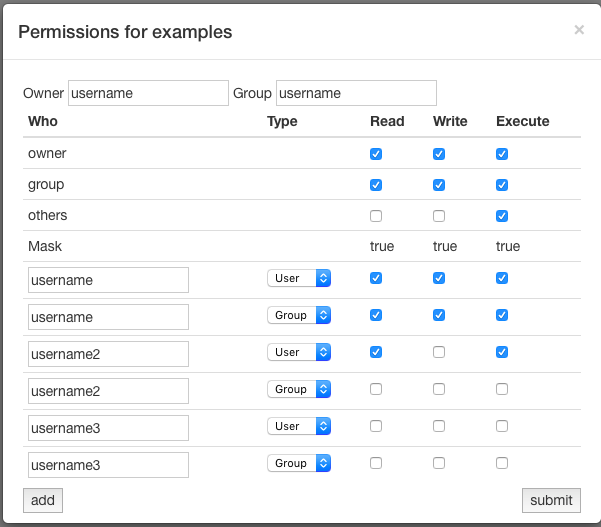Uncheck the group Write checkbox
Image resolution: width=601 pixels, height=527 pixels.
click(x=439, y=185)
